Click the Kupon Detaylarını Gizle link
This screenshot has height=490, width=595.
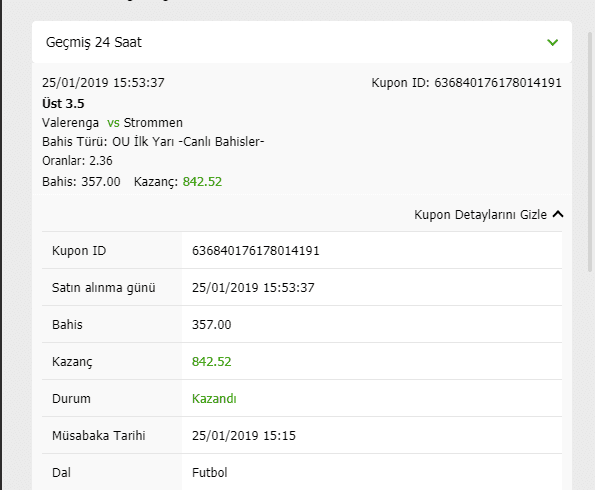480,215
